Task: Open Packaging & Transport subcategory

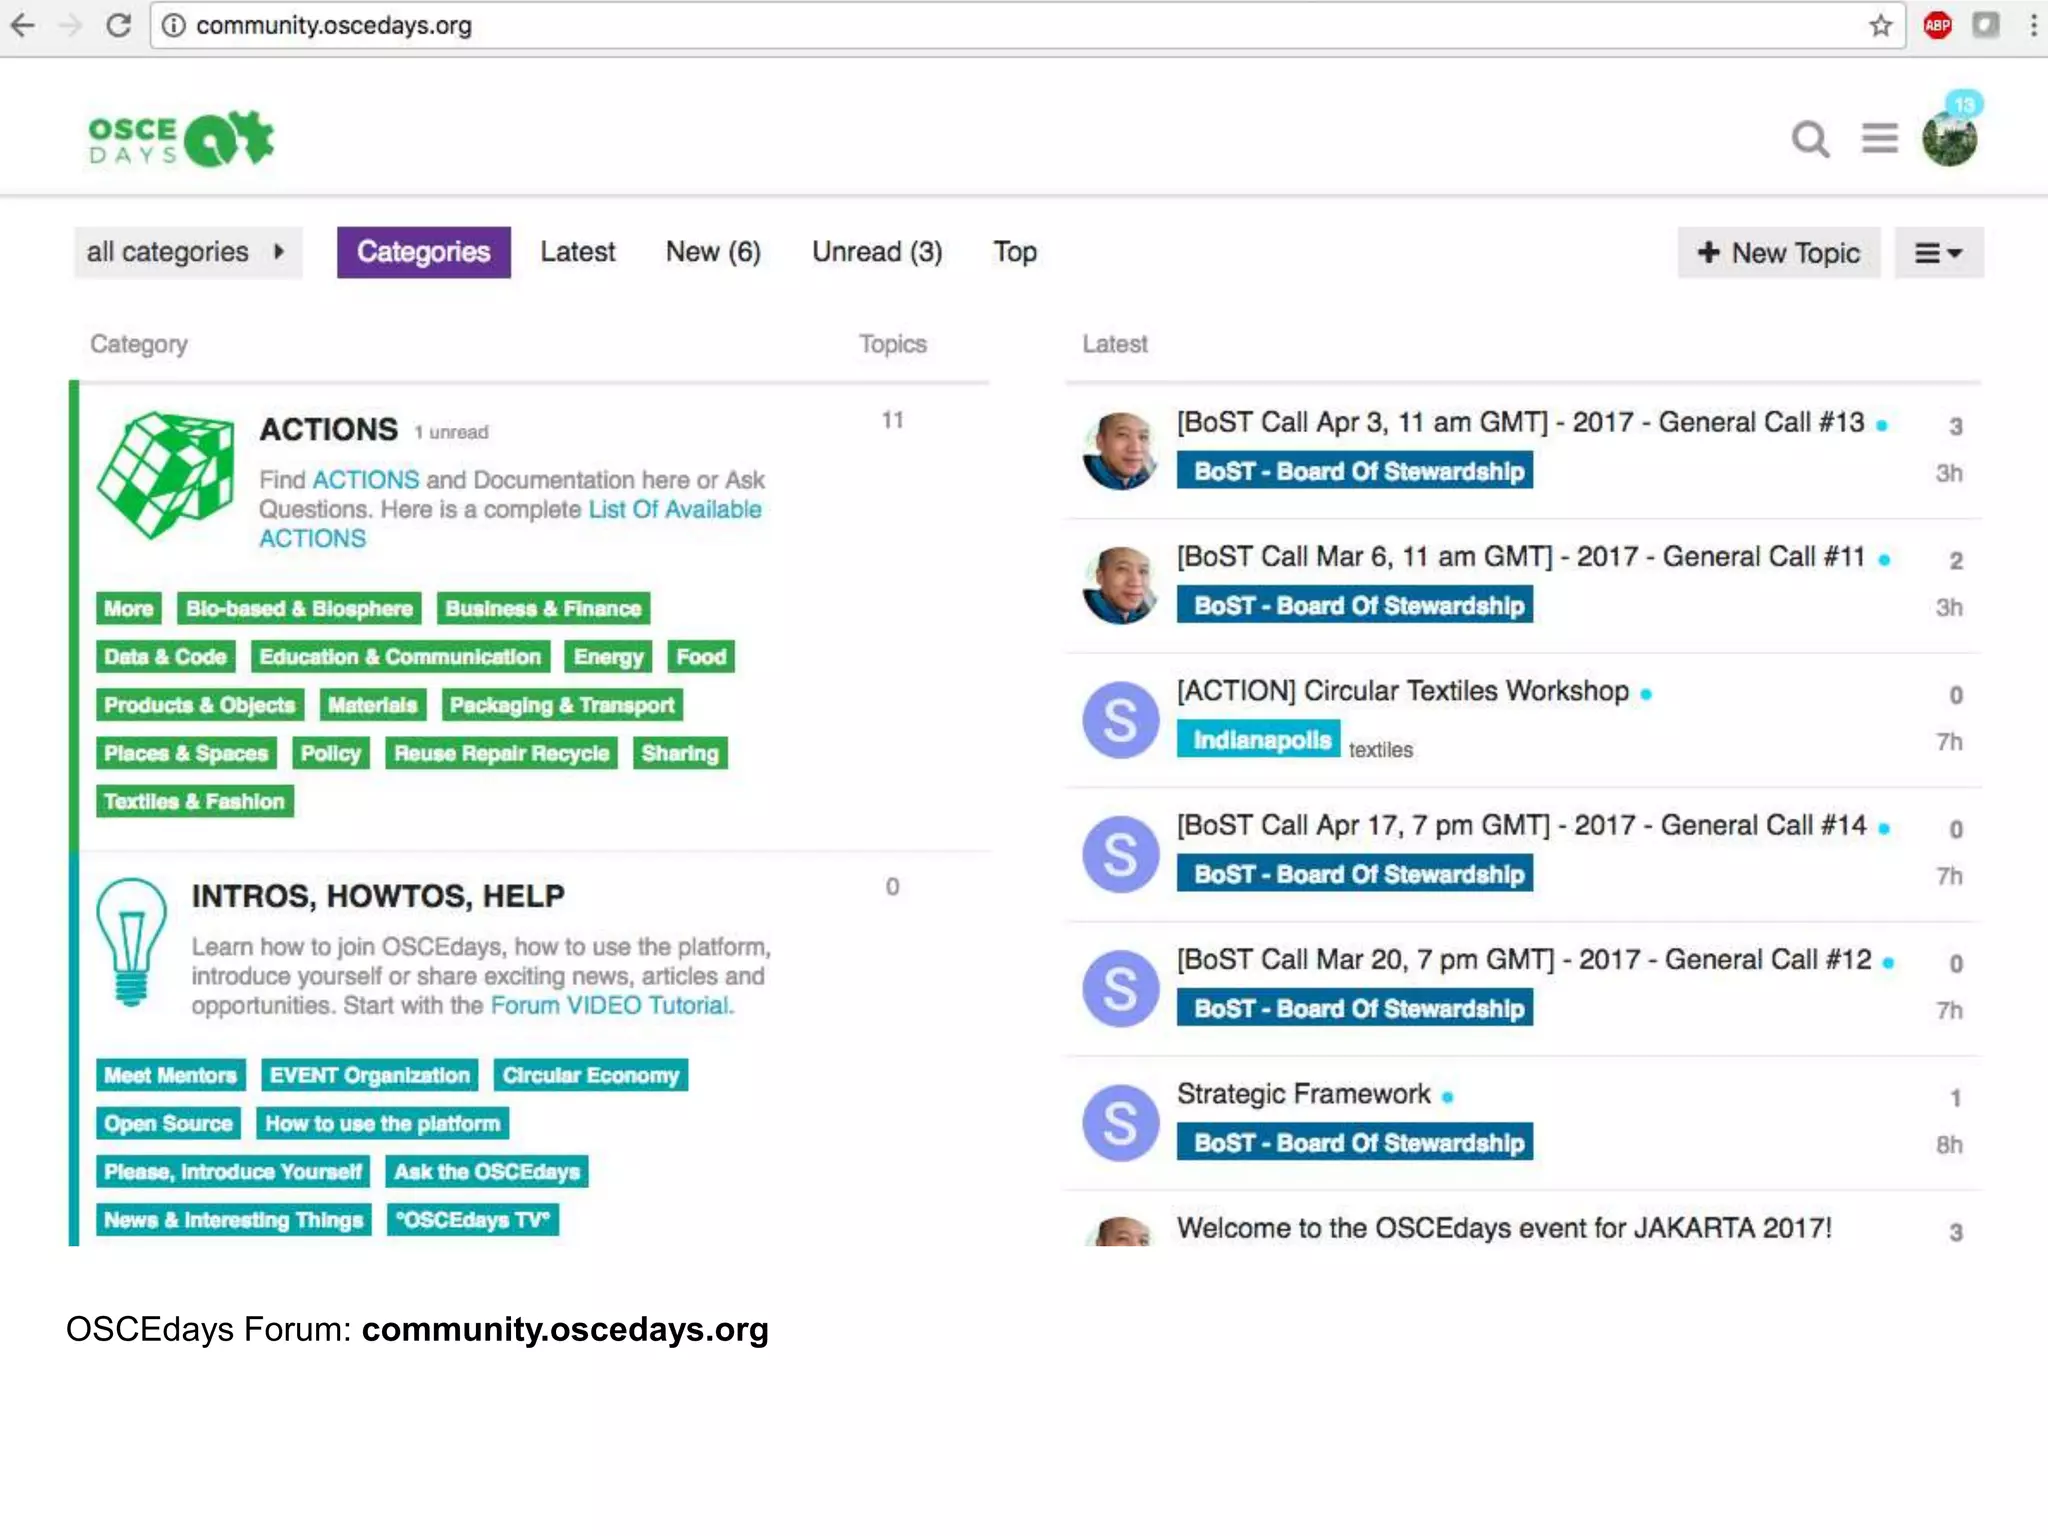Action: pos(562,705)
